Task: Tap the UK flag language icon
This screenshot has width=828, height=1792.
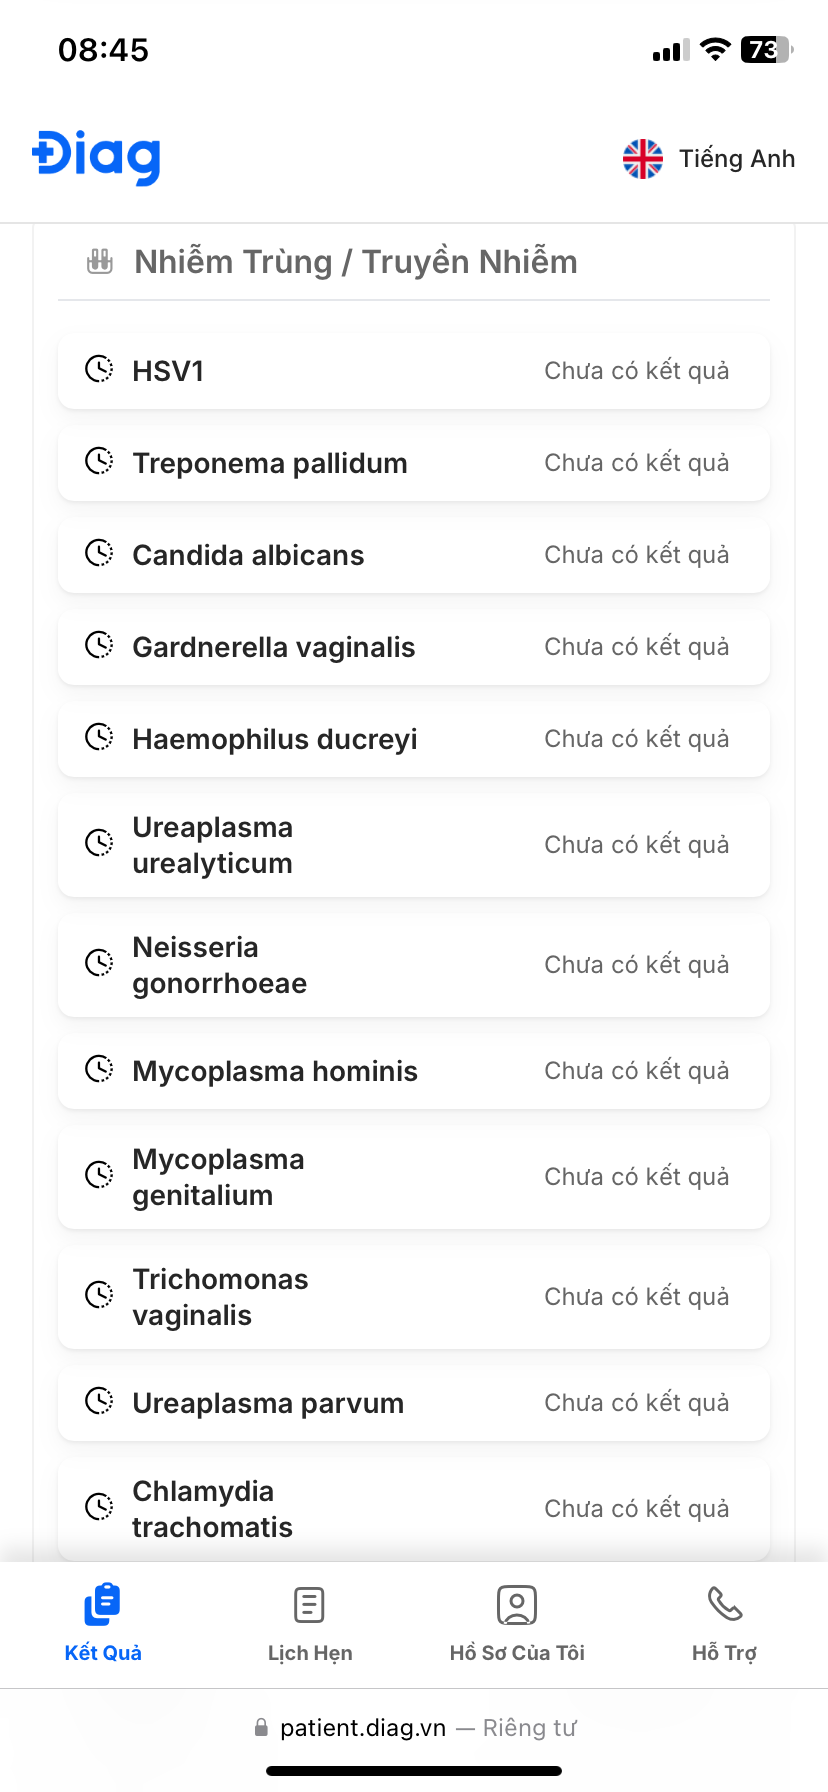Action: (x=642, y=159)
